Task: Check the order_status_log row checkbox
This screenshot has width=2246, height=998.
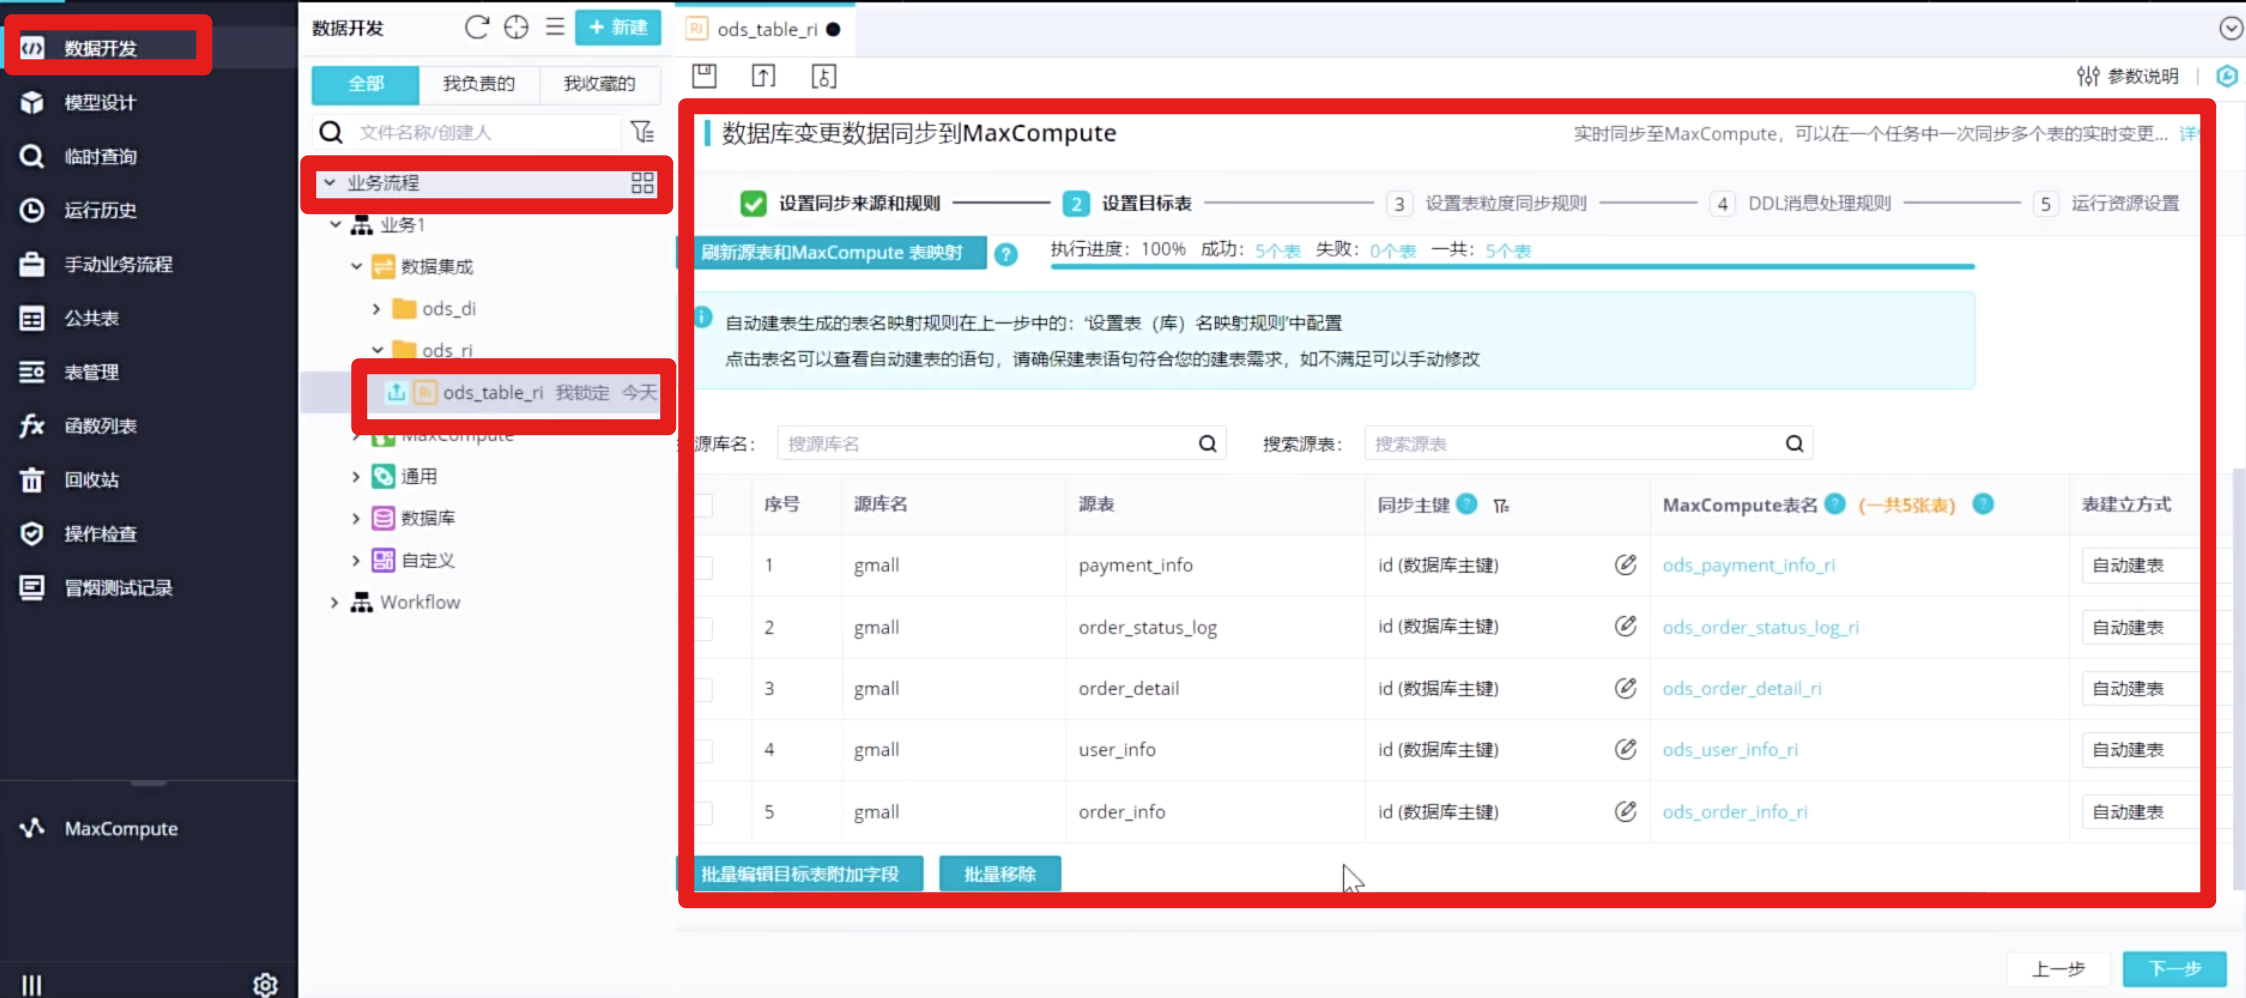Action: (704, 628)
